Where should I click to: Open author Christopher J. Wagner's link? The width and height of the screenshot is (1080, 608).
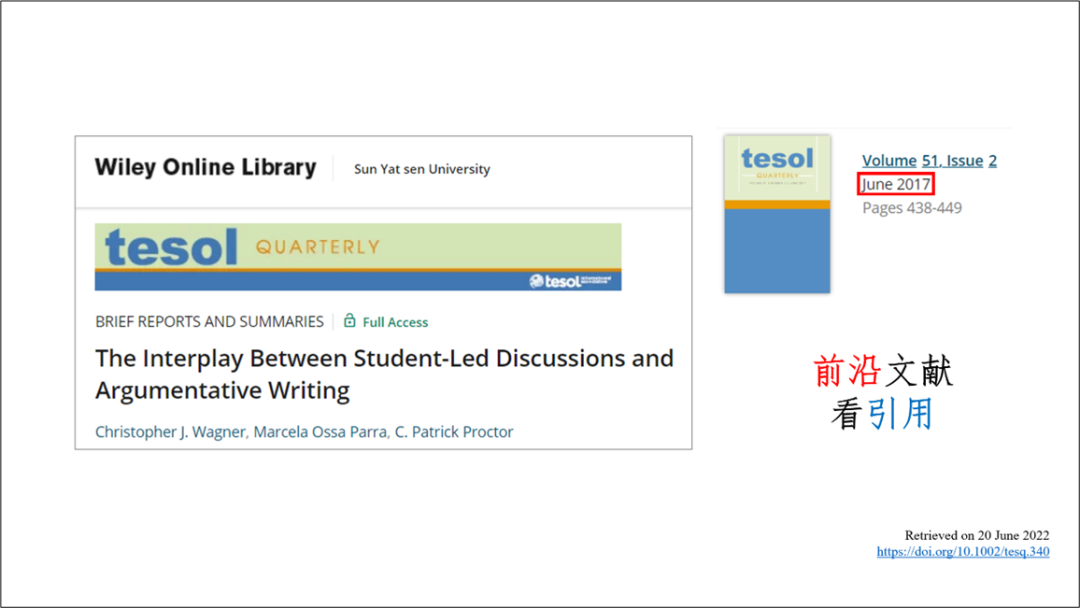pos(170,432)
